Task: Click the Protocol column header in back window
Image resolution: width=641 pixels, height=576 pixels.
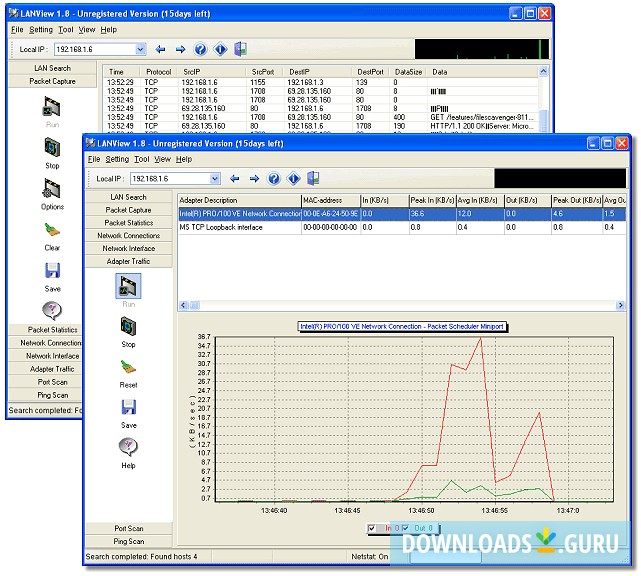Action: (159, 72)
